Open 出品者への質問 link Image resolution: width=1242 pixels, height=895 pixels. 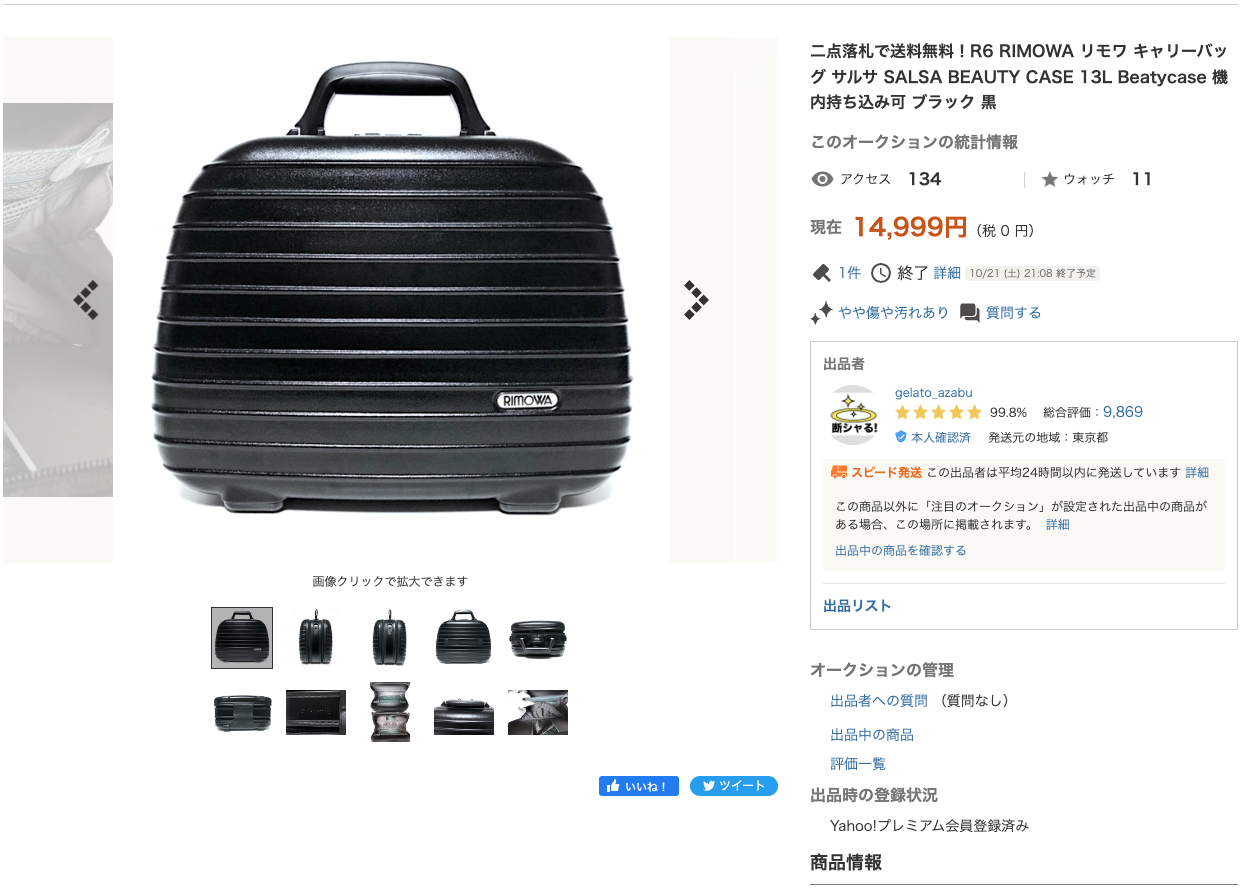pyautogui.click(x=879, y=701)
